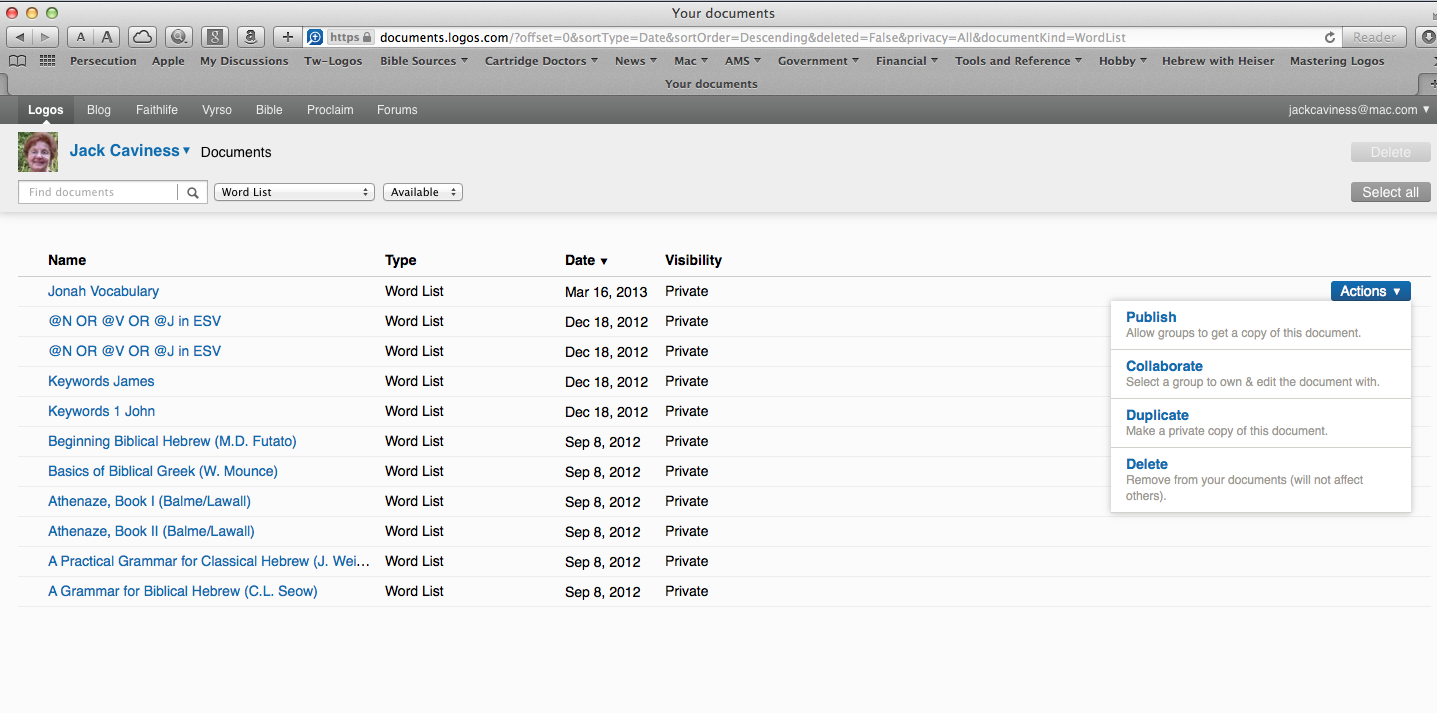
Task: Open the Jonah Vocabulary document
Action: 103,291
